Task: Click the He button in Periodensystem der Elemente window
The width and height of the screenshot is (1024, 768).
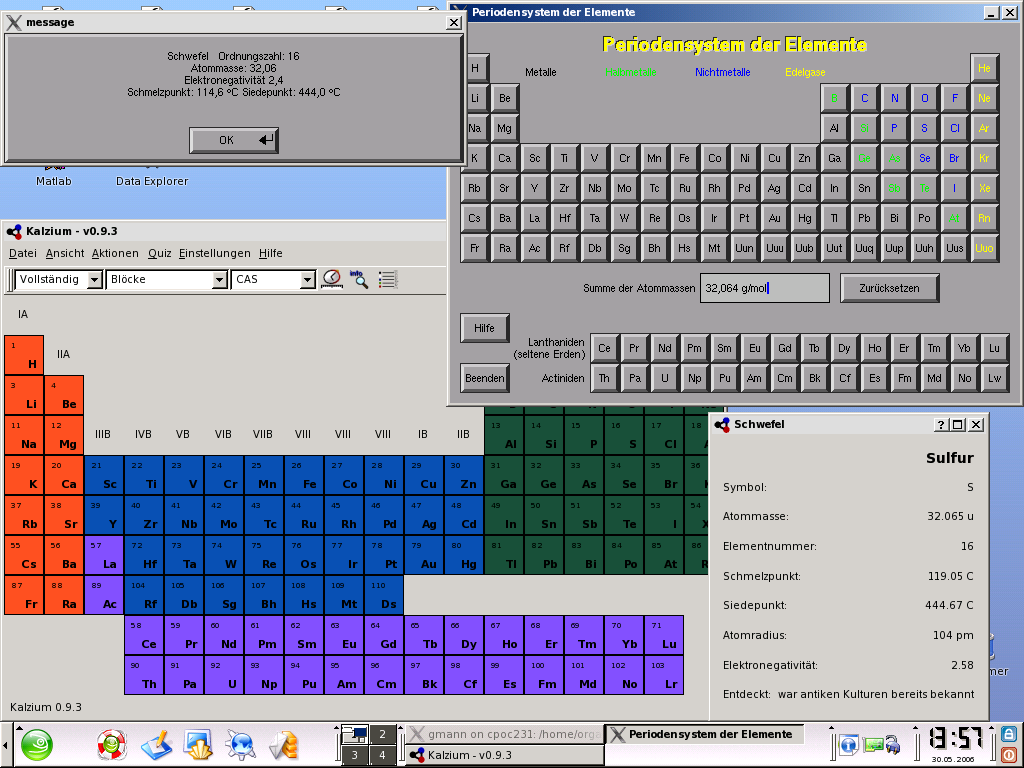Action: pyautogui.click(x=984, y=68)
